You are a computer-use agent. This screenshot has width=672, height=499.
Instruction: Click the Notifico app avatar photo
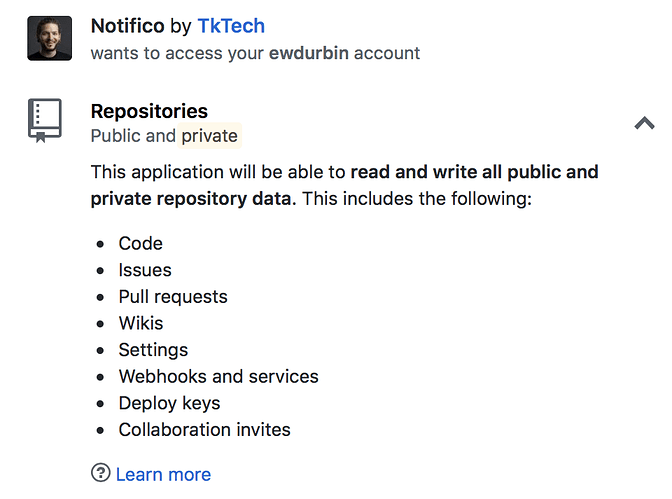(x=50, y=39)
